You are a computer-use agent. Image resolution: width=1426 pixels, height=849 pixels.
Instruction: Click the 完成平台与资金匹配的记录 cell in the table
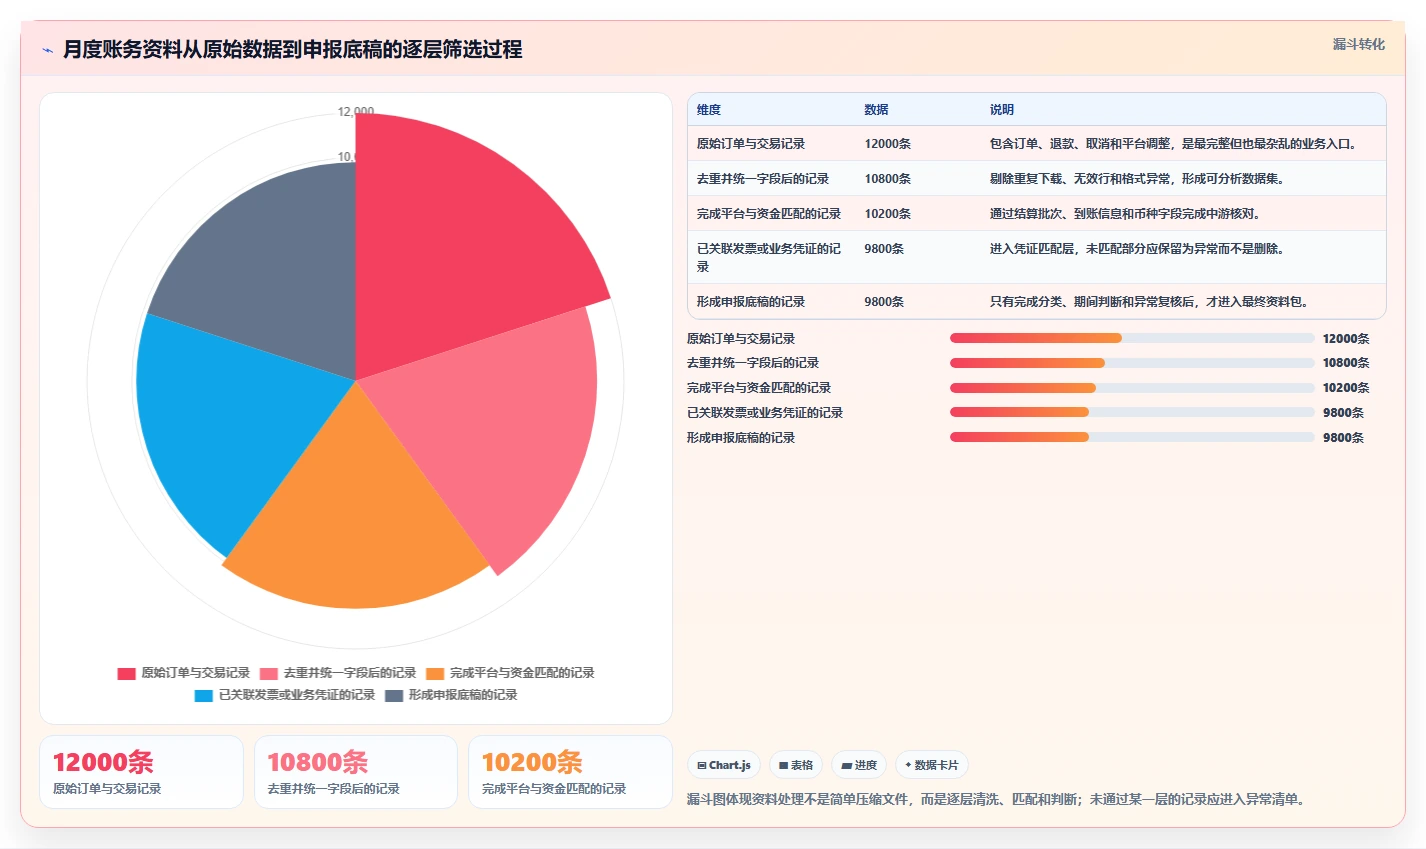[769, 214]
